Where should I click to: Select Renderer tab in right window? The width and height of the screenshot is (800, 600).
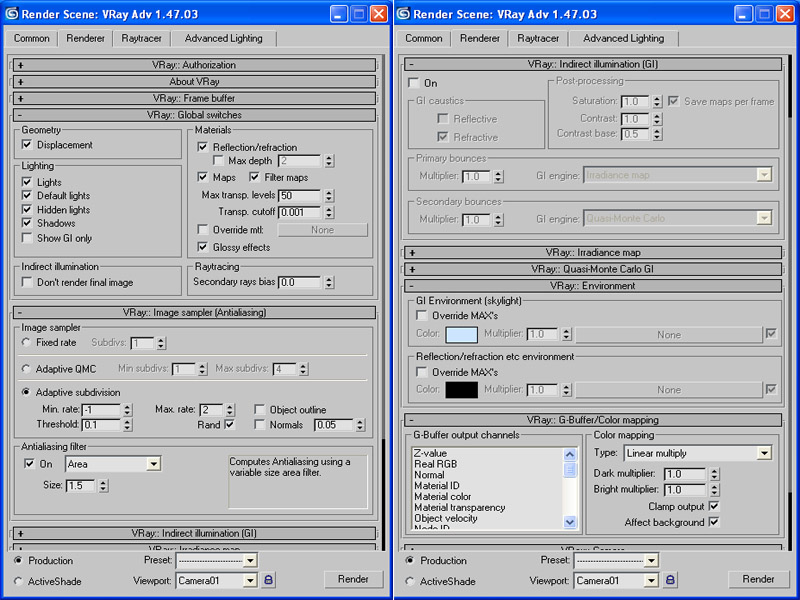[x=480, y=38]
